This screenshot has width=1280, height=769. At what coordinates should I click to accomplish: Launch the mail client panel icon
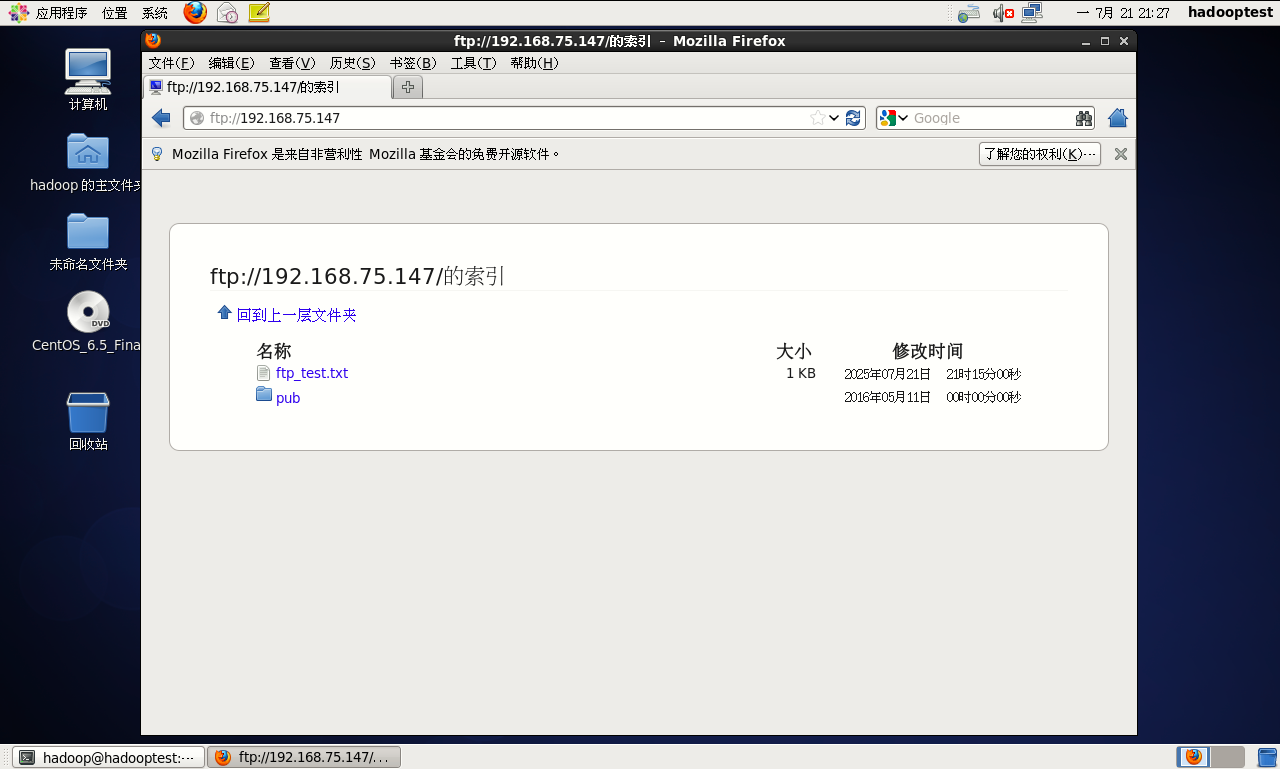[227, 13]
